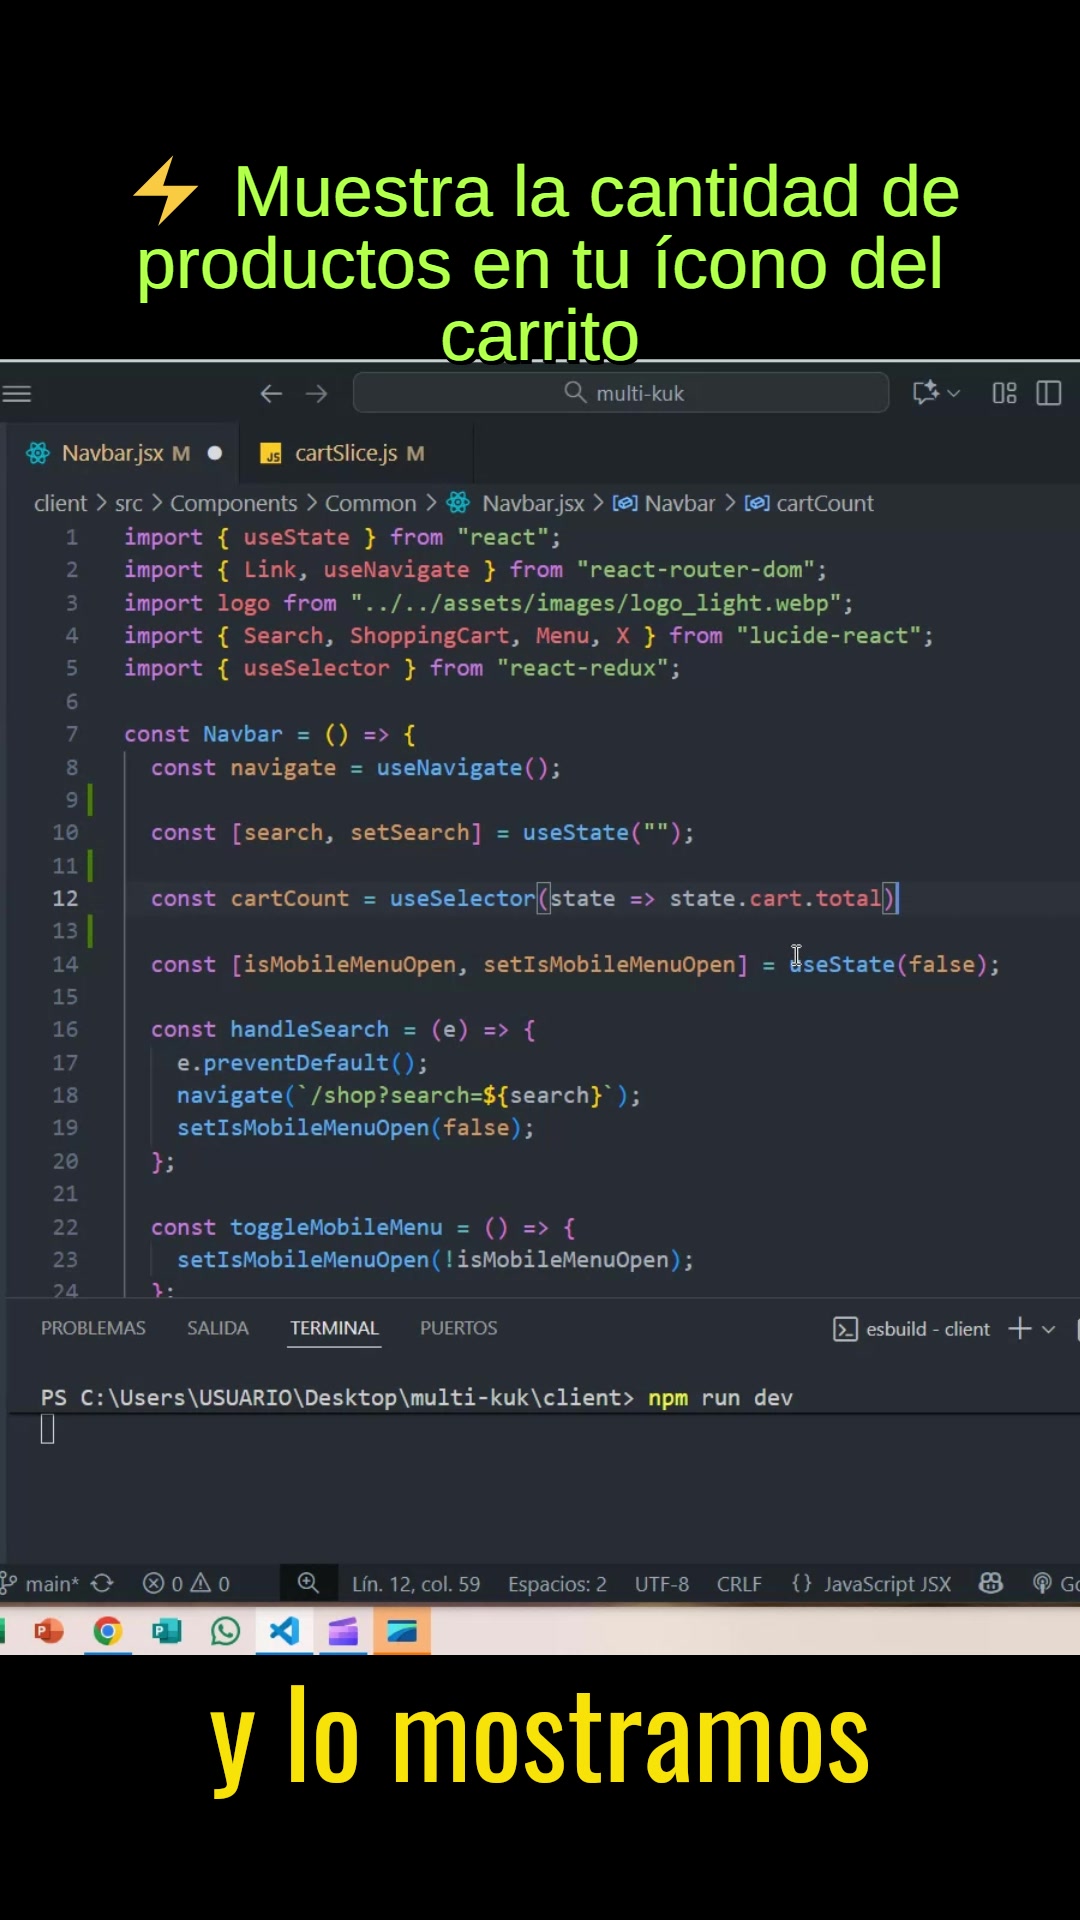Open the TERMINAL panel tab
Viewport: 1080px width, 1920px height.
tap(334, 1328)
